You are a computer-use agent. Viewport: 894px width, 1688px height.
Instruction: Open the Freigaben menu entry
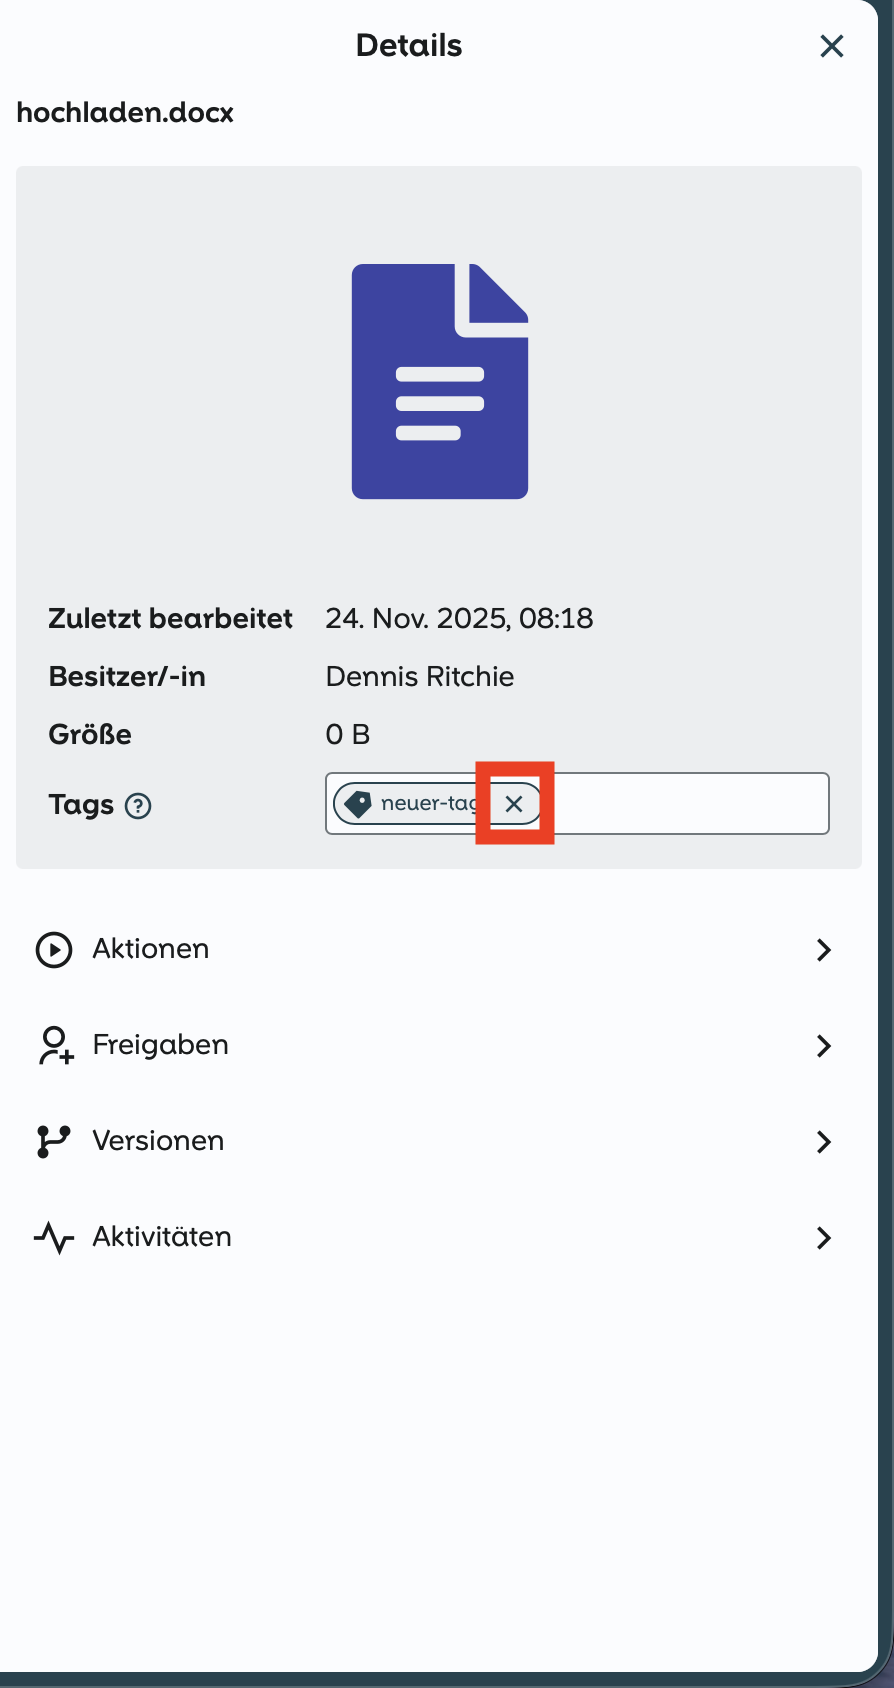(161, 1045)
